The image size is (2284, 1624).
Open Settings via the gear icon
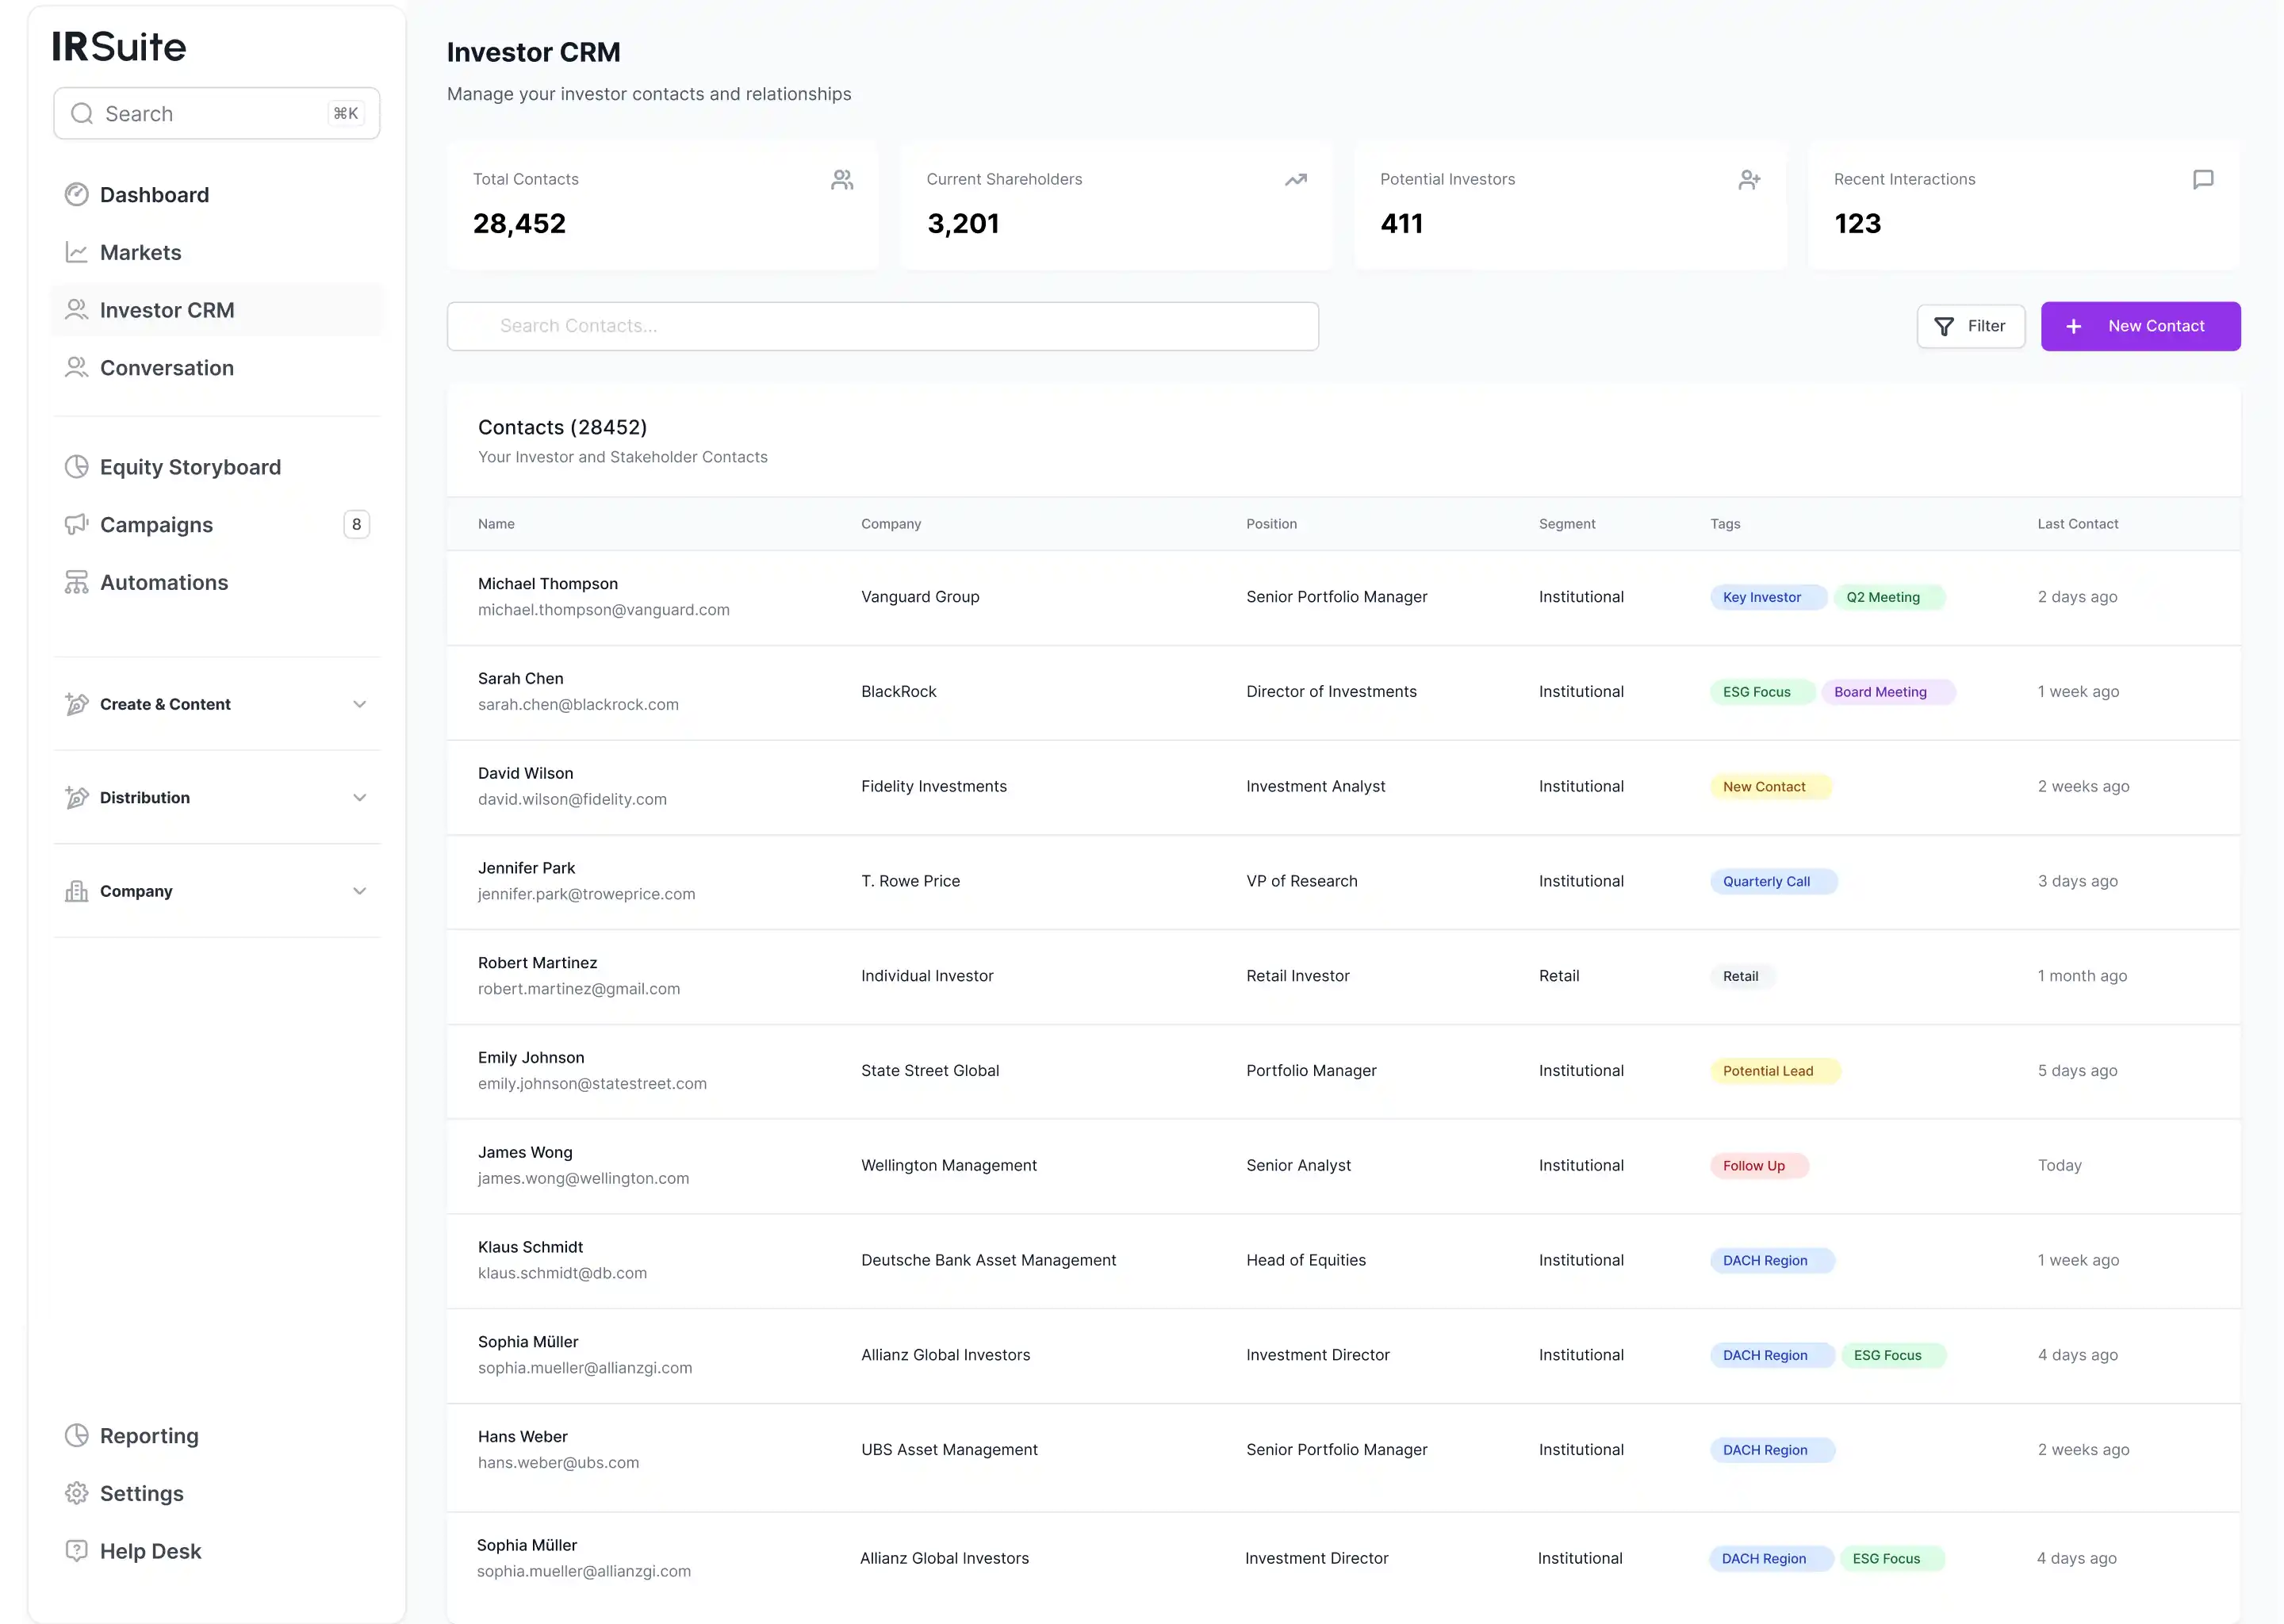coord(77,1493)
